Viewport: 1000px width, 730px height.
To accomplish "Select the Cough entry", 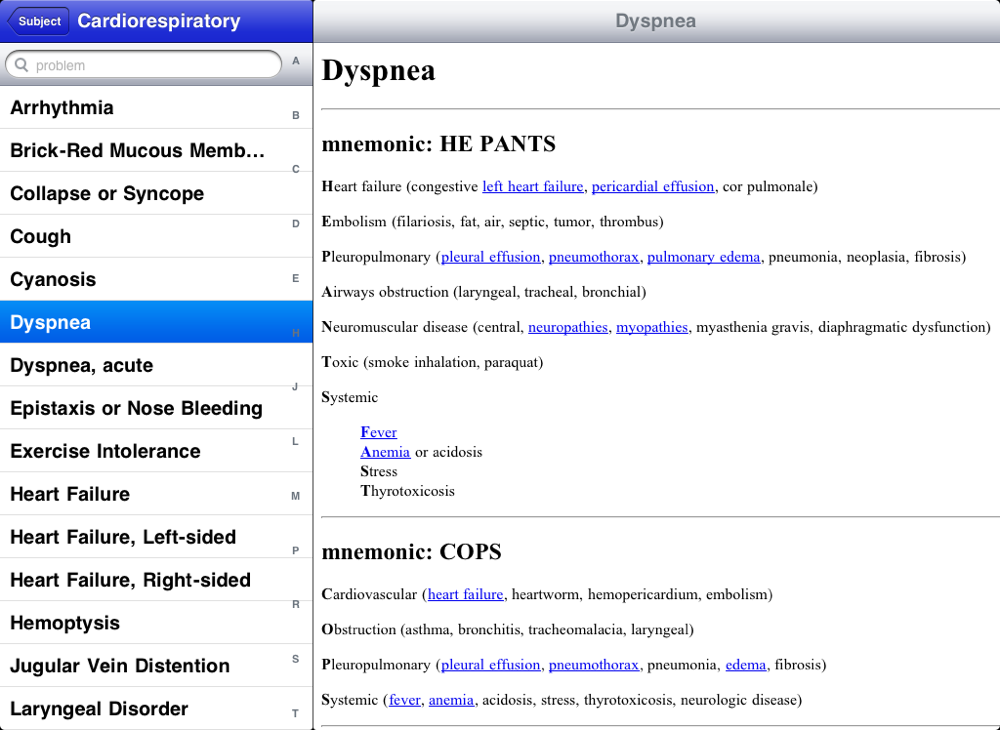I will [x=156, y=237].
